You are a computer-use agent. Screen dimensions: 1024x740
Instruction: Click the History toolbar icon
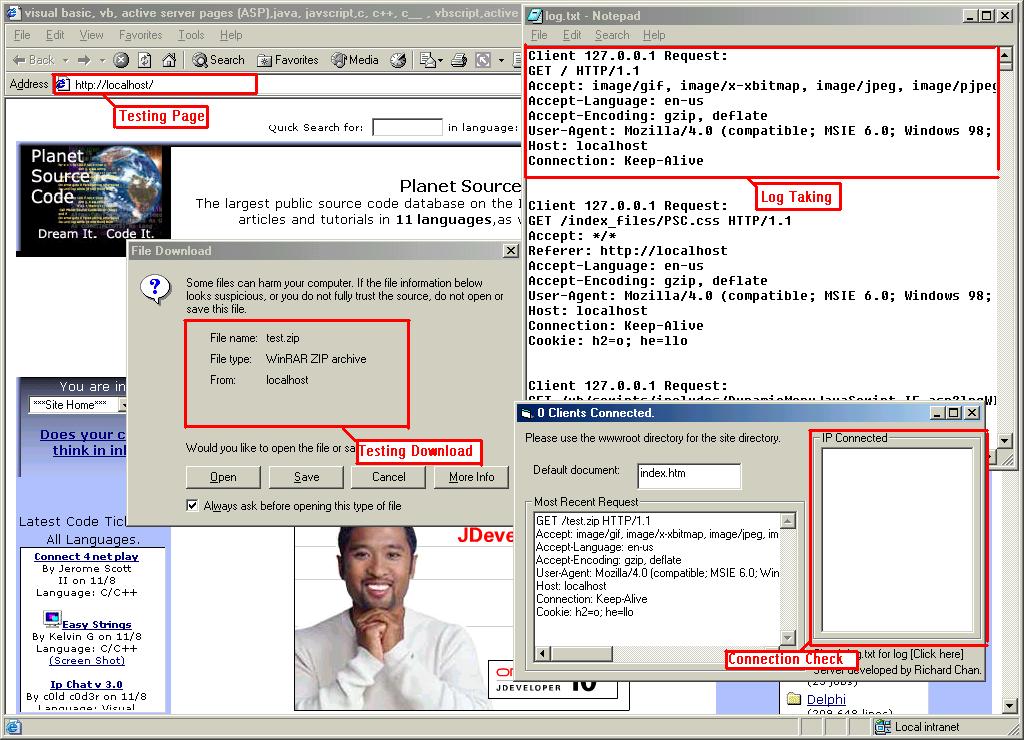398,60
